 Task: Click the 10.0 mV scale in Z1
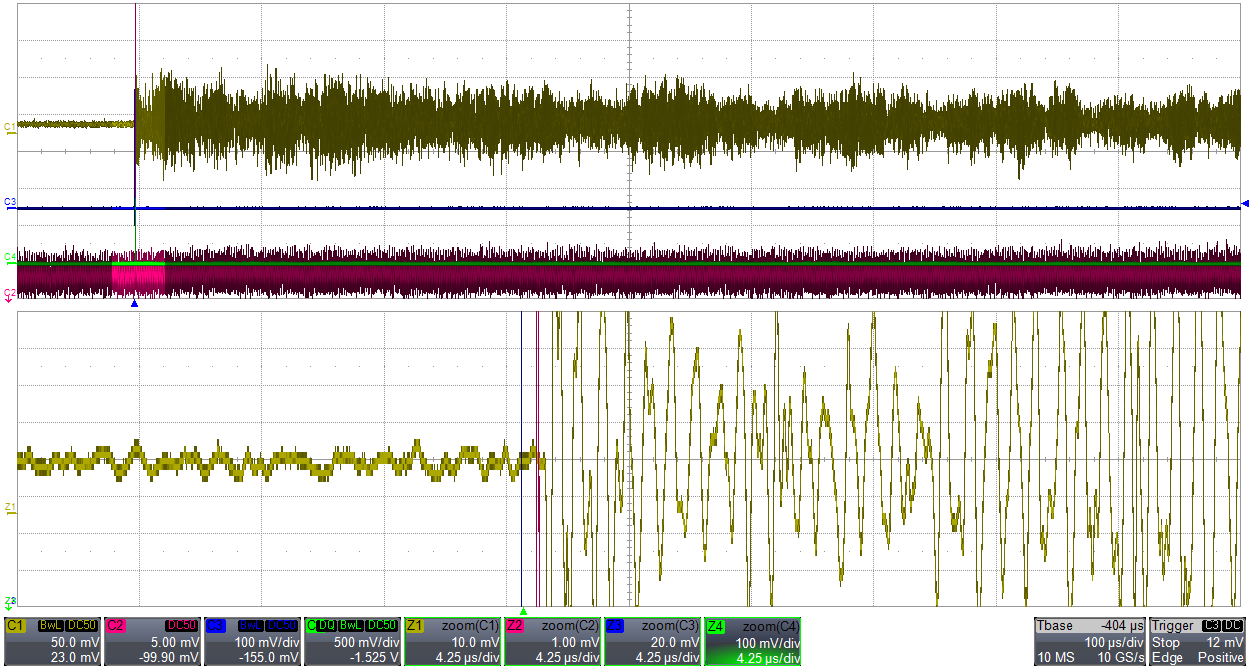coord(476,642)
